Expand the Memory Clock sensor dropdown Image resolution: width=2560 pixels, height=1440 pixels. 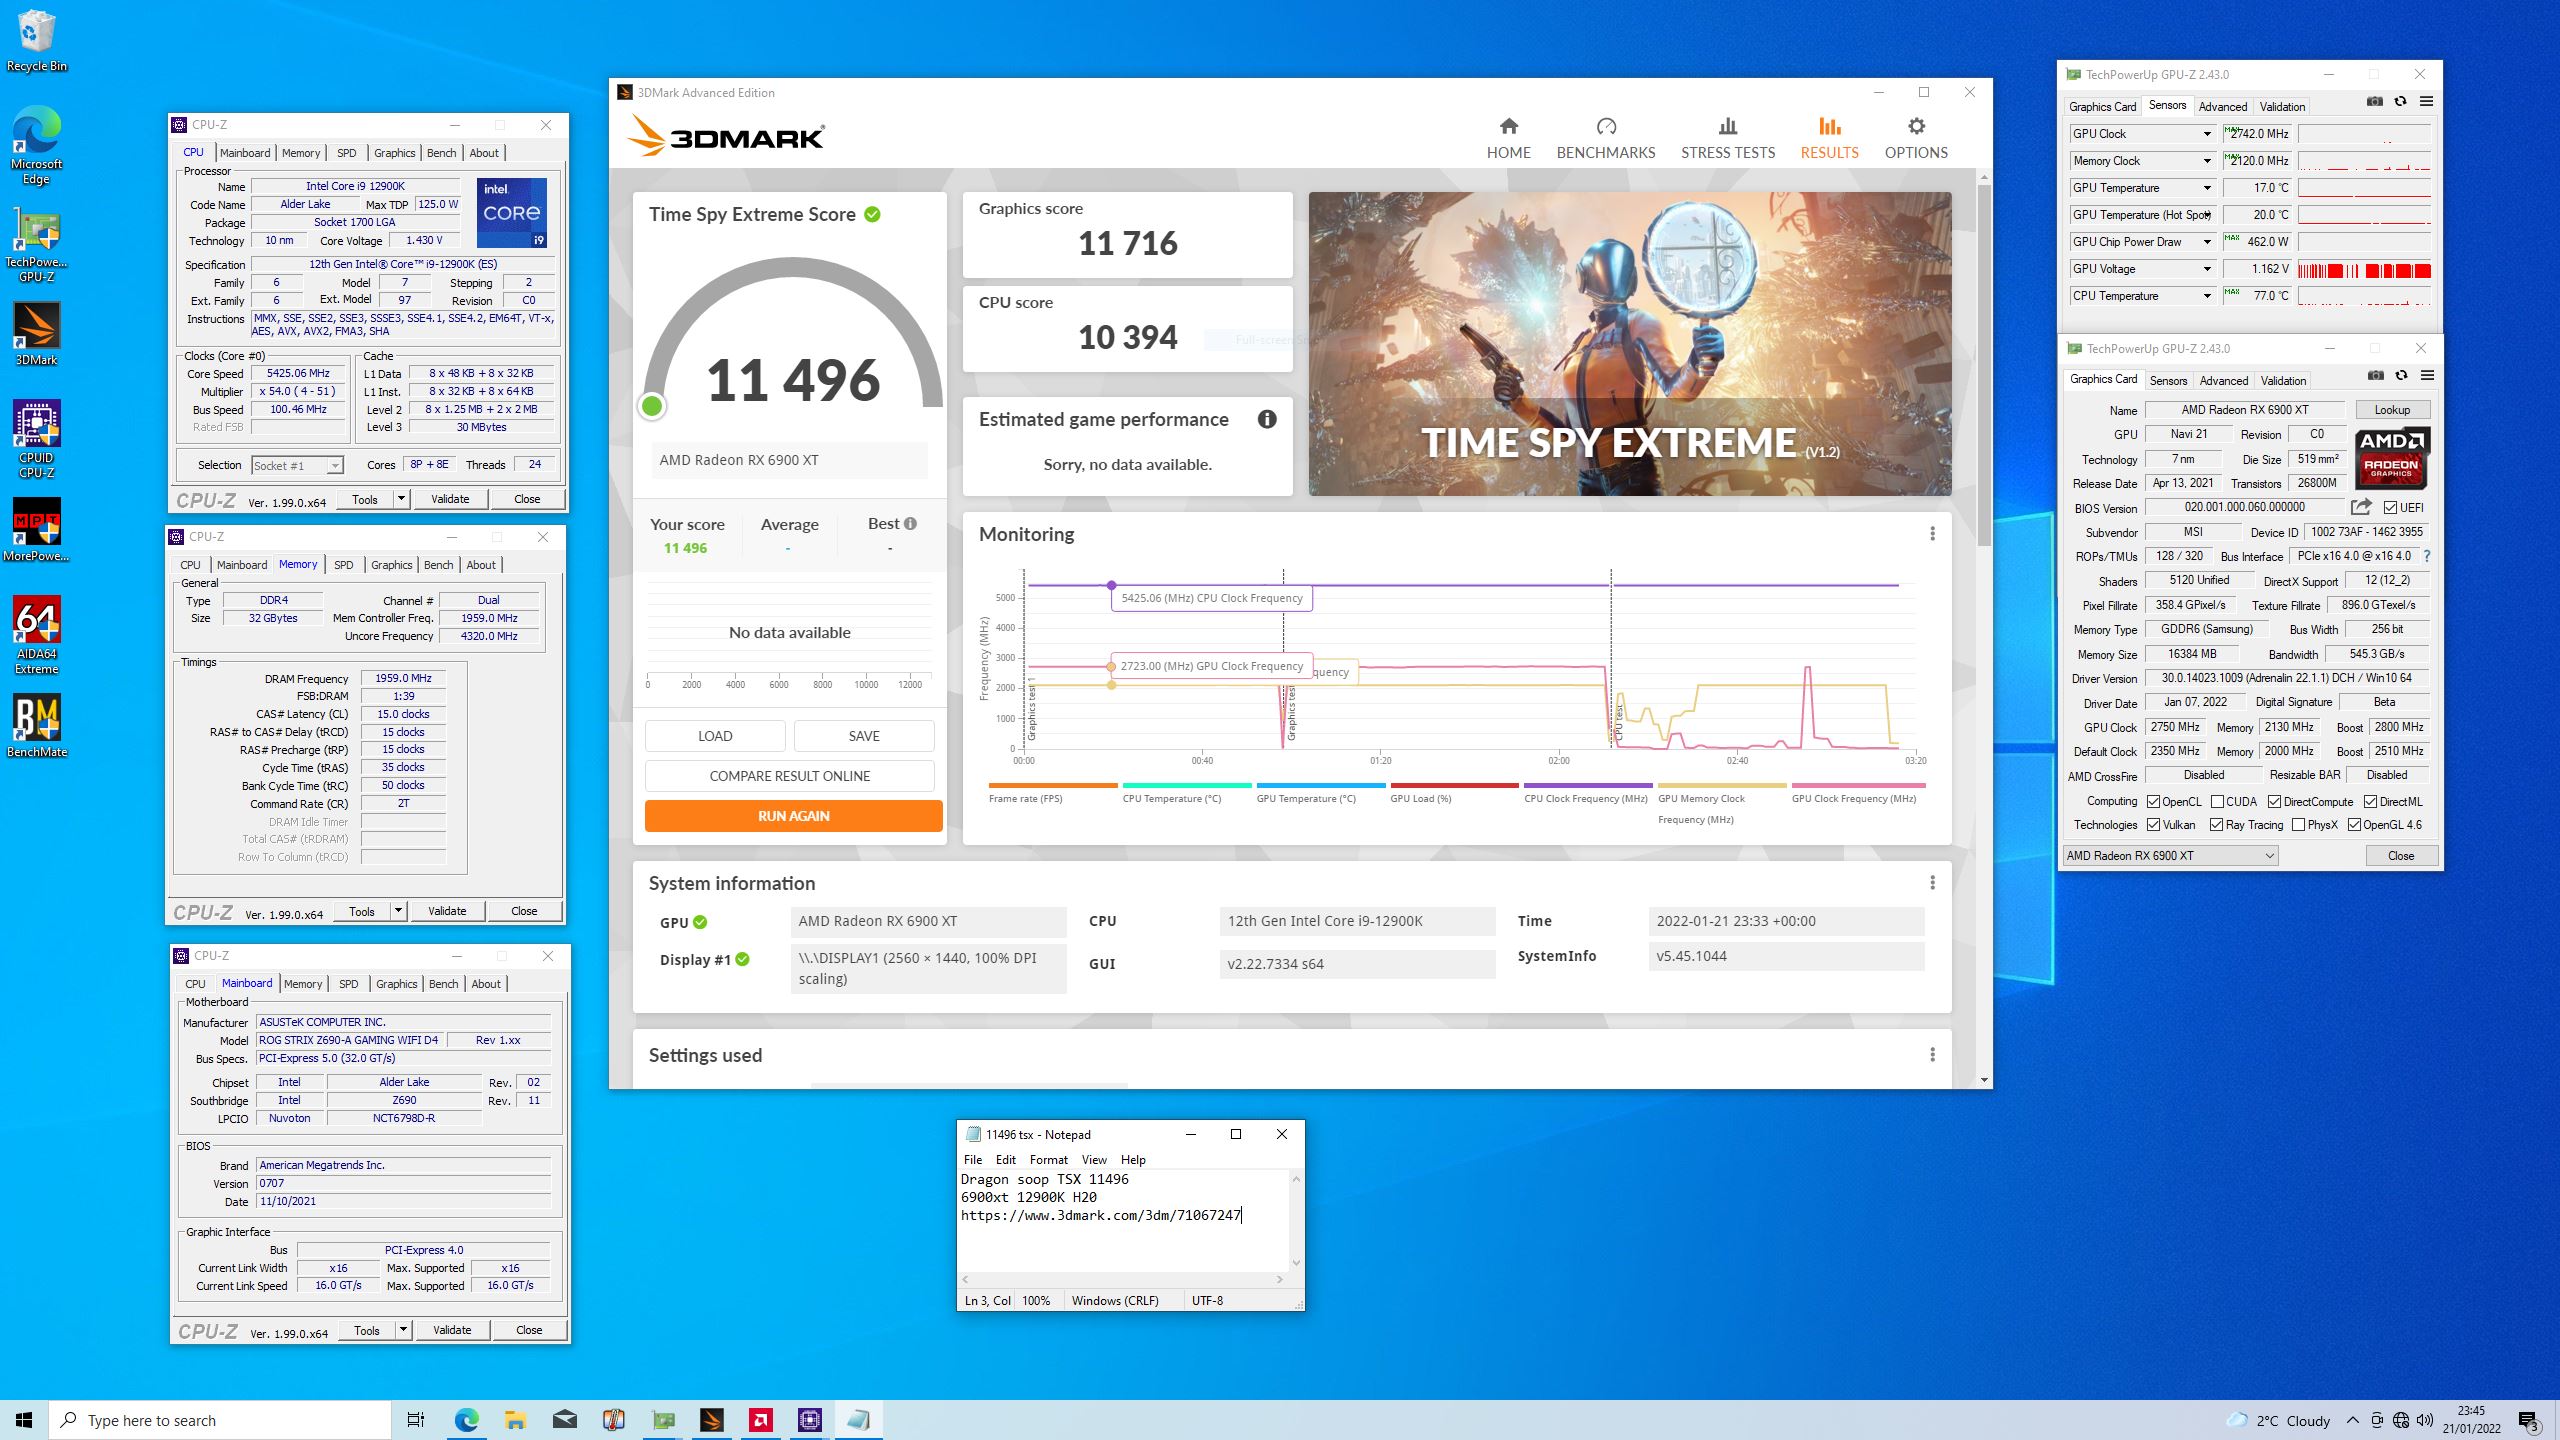point(2206,161)
